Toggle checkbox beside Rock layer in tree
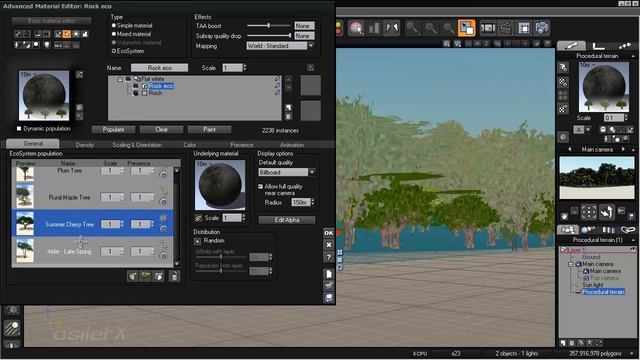Screen dimensions: 640x360 pyautogui.click(x=144, y=93)
